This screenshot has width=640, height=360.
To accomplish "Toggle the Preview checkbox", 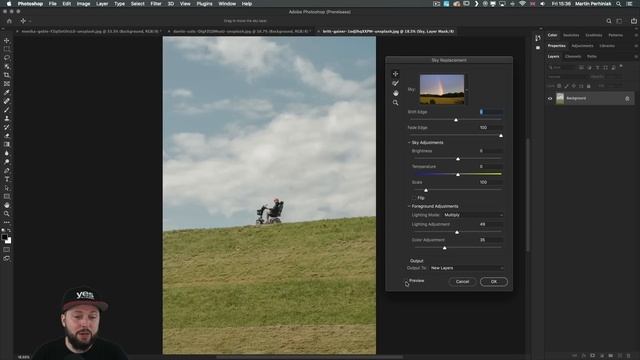I will [407, 281].
